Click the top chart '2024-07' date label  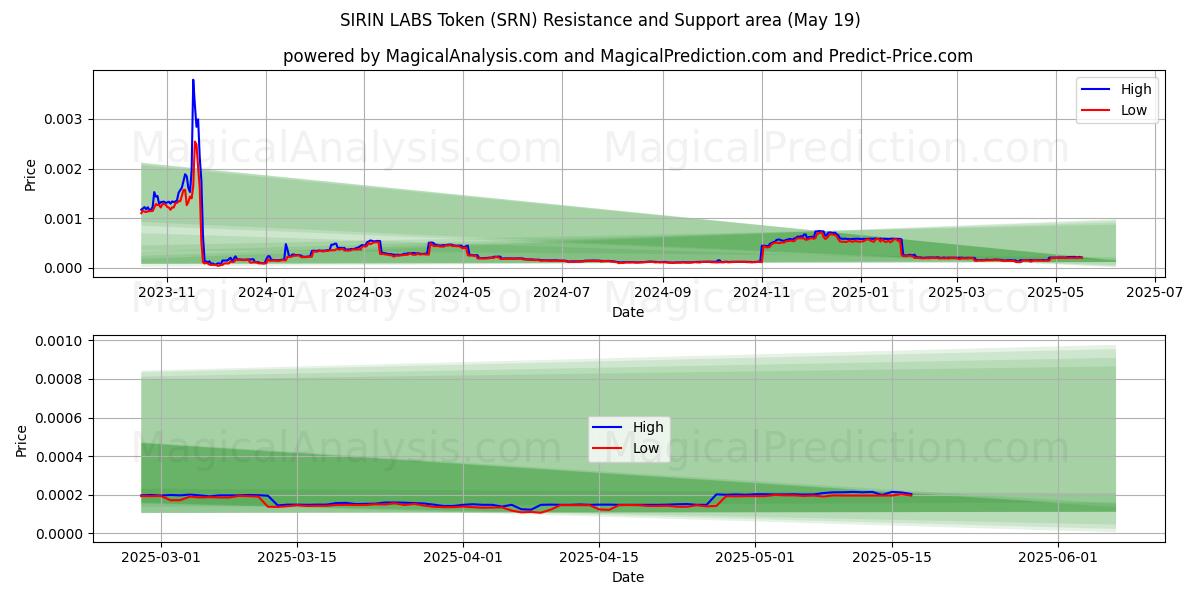[563, 293]
